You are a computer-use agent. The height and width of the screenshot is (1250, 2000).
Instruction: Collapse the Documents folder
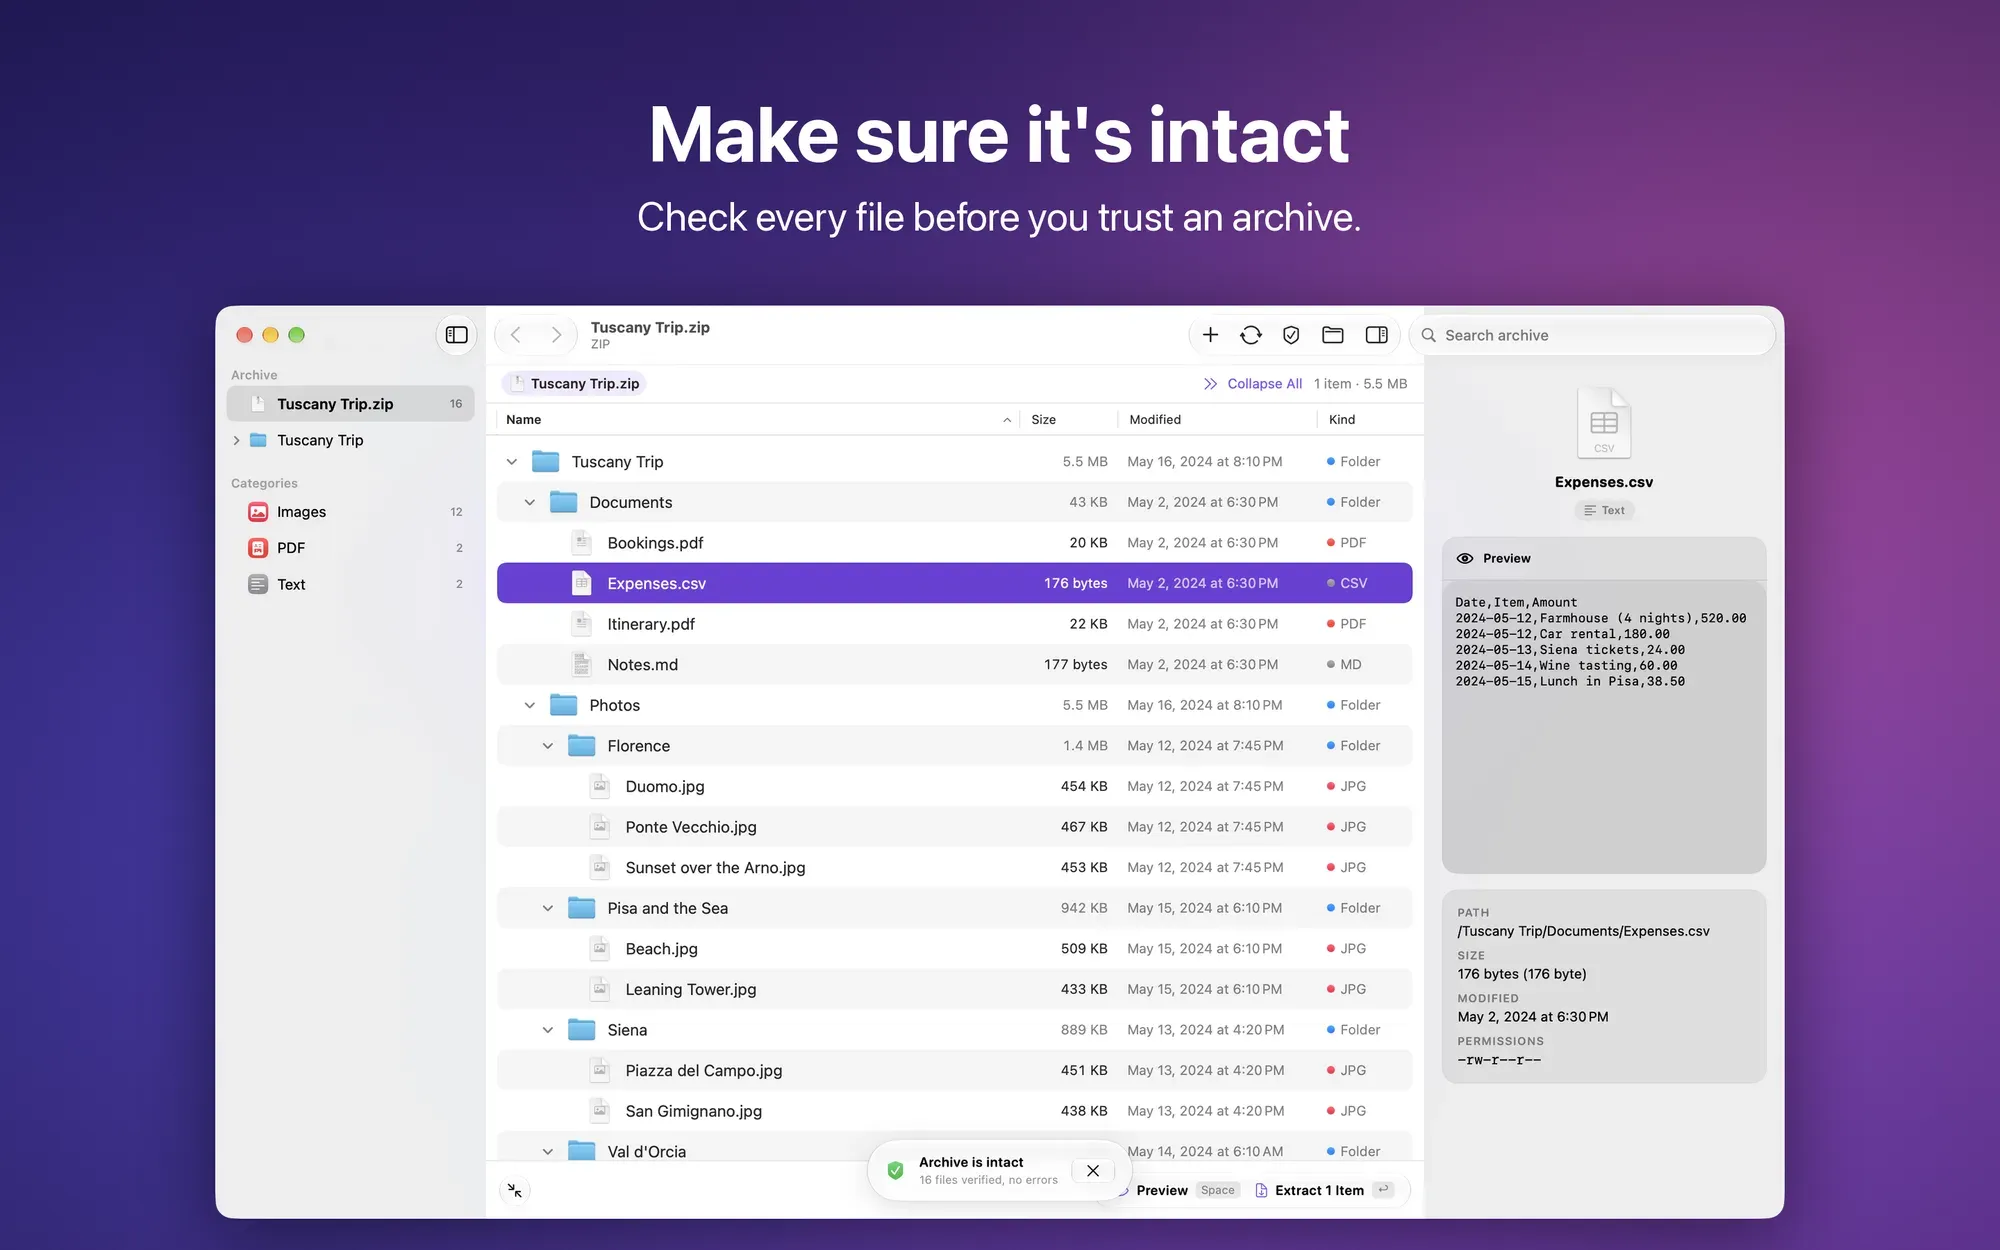click(x=530, y=502)
